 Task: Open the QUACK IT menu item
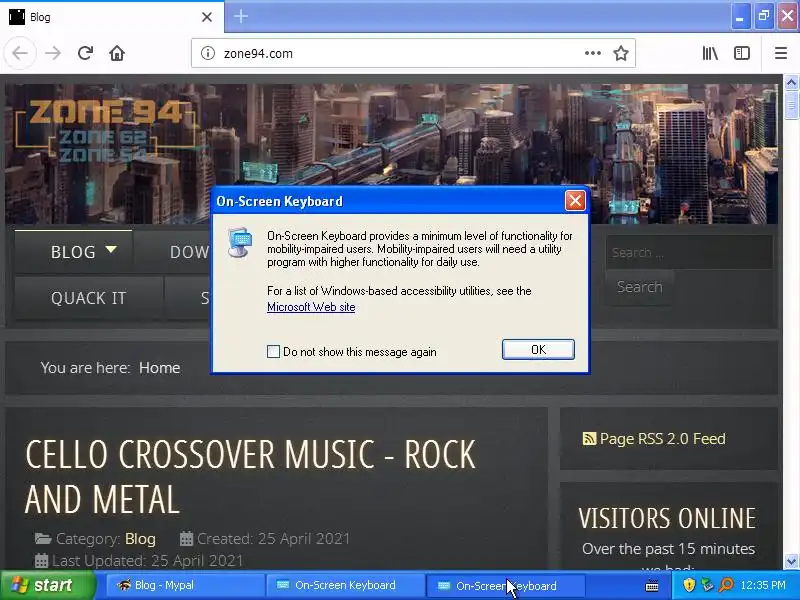tap(89, 298)
